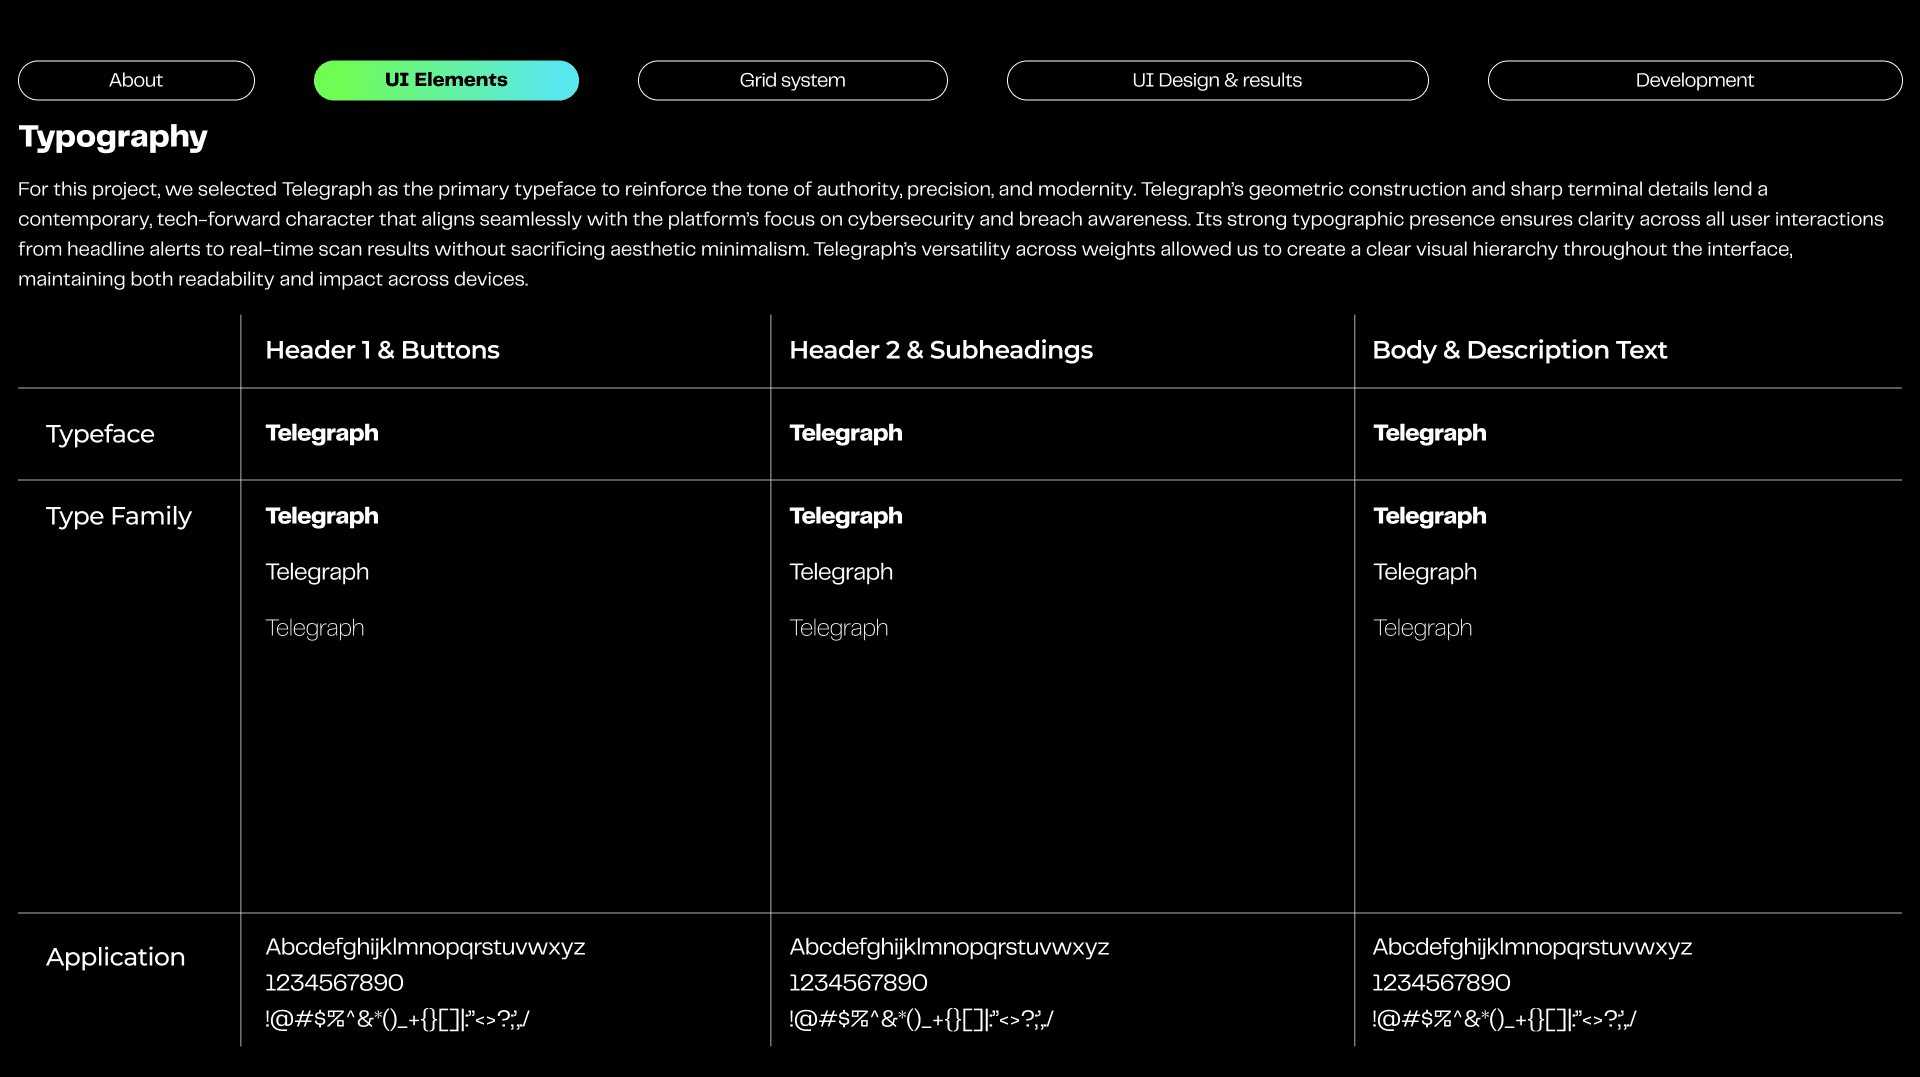This screenshot has width=1920, height=1077.
Task: Open the Development tab
Action: coord(1694,80)
